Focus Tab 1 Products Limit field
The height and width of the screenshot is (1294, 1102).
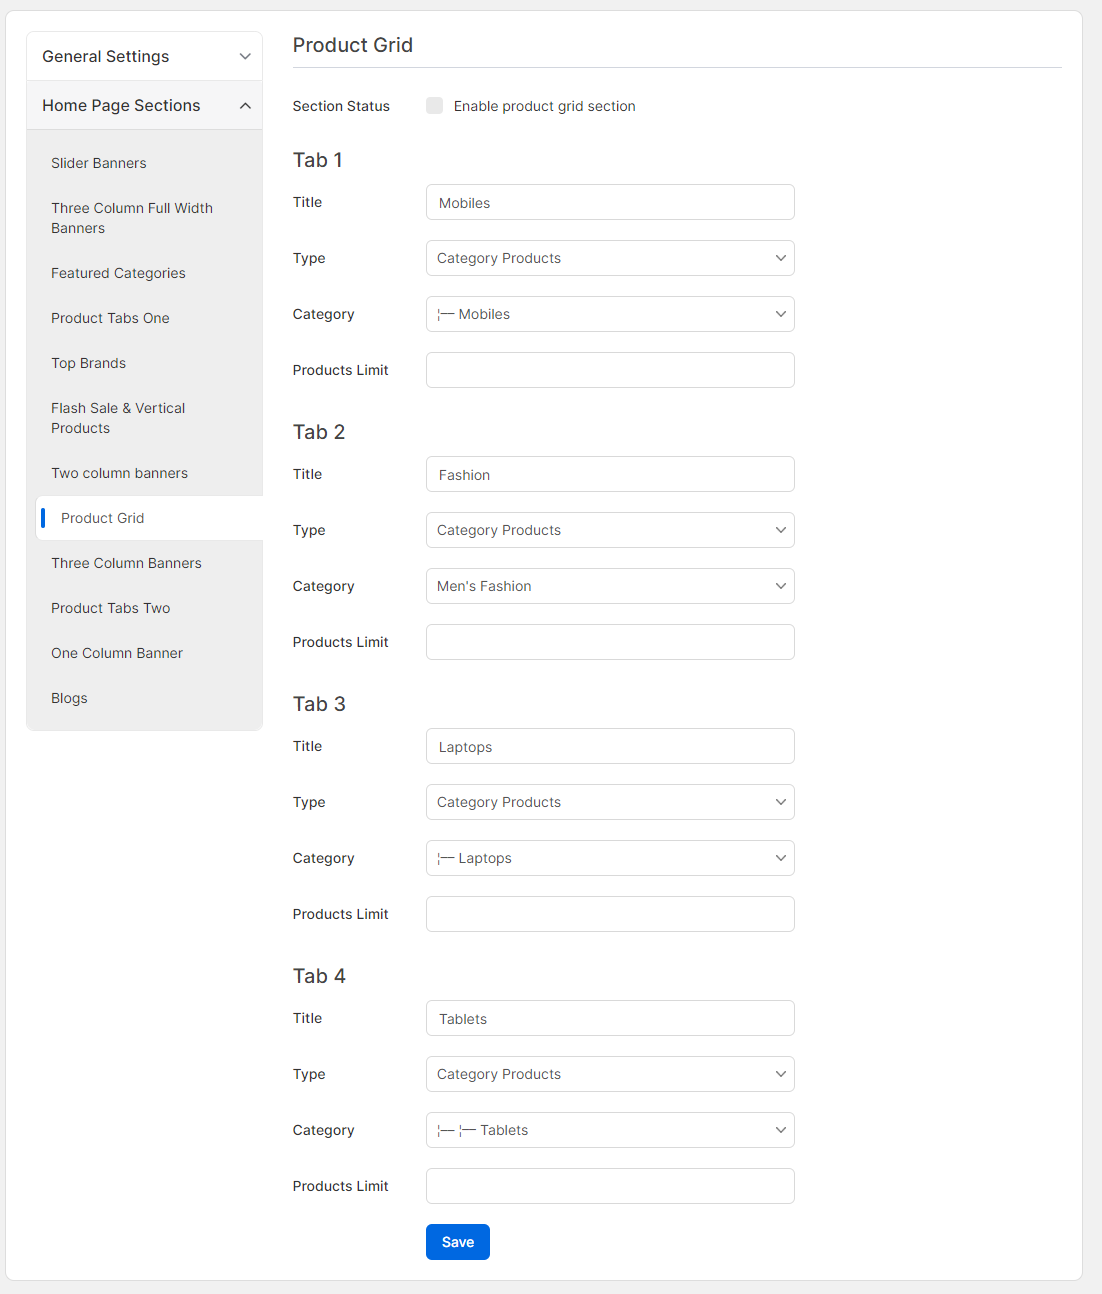(610, 370)
